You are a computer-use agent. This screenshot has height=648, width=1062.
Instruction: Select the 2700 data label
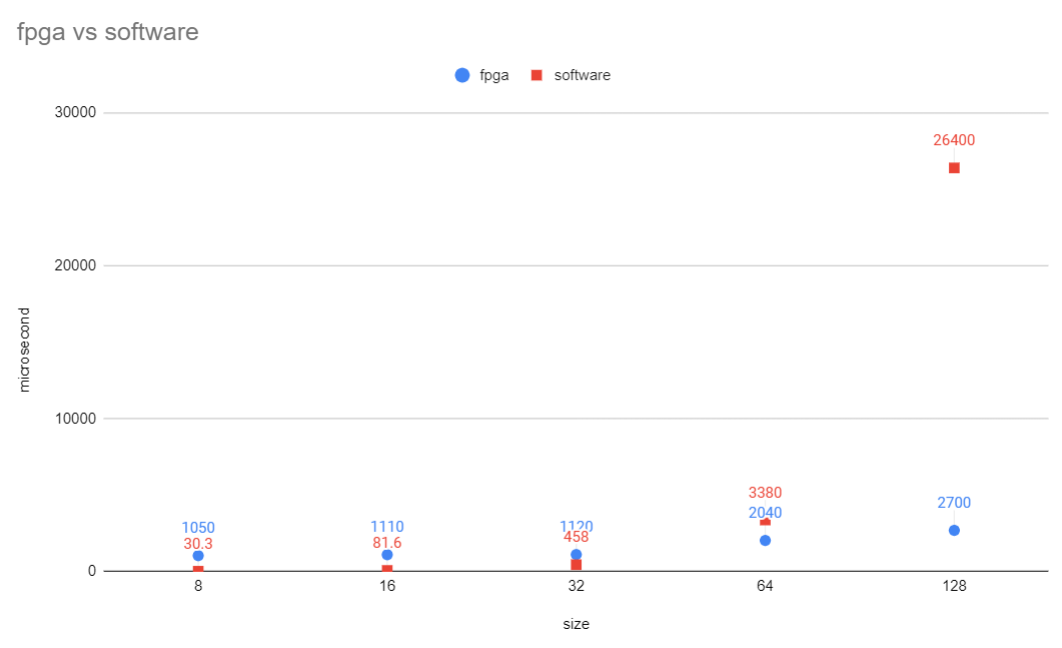954,503
